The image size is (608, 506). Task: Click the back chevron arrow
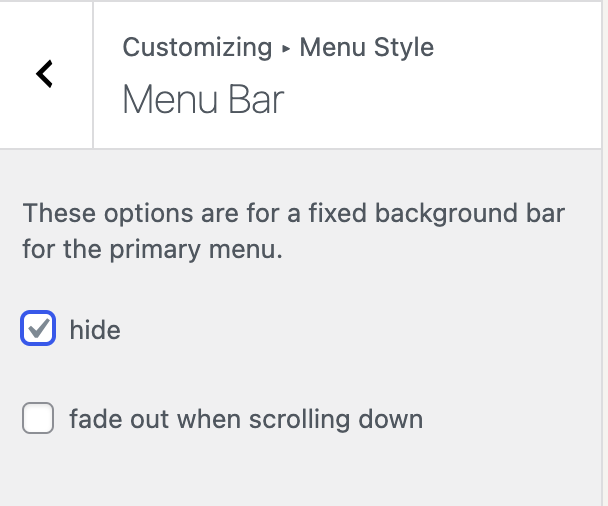pyautogui.click(x=45, y=74)
